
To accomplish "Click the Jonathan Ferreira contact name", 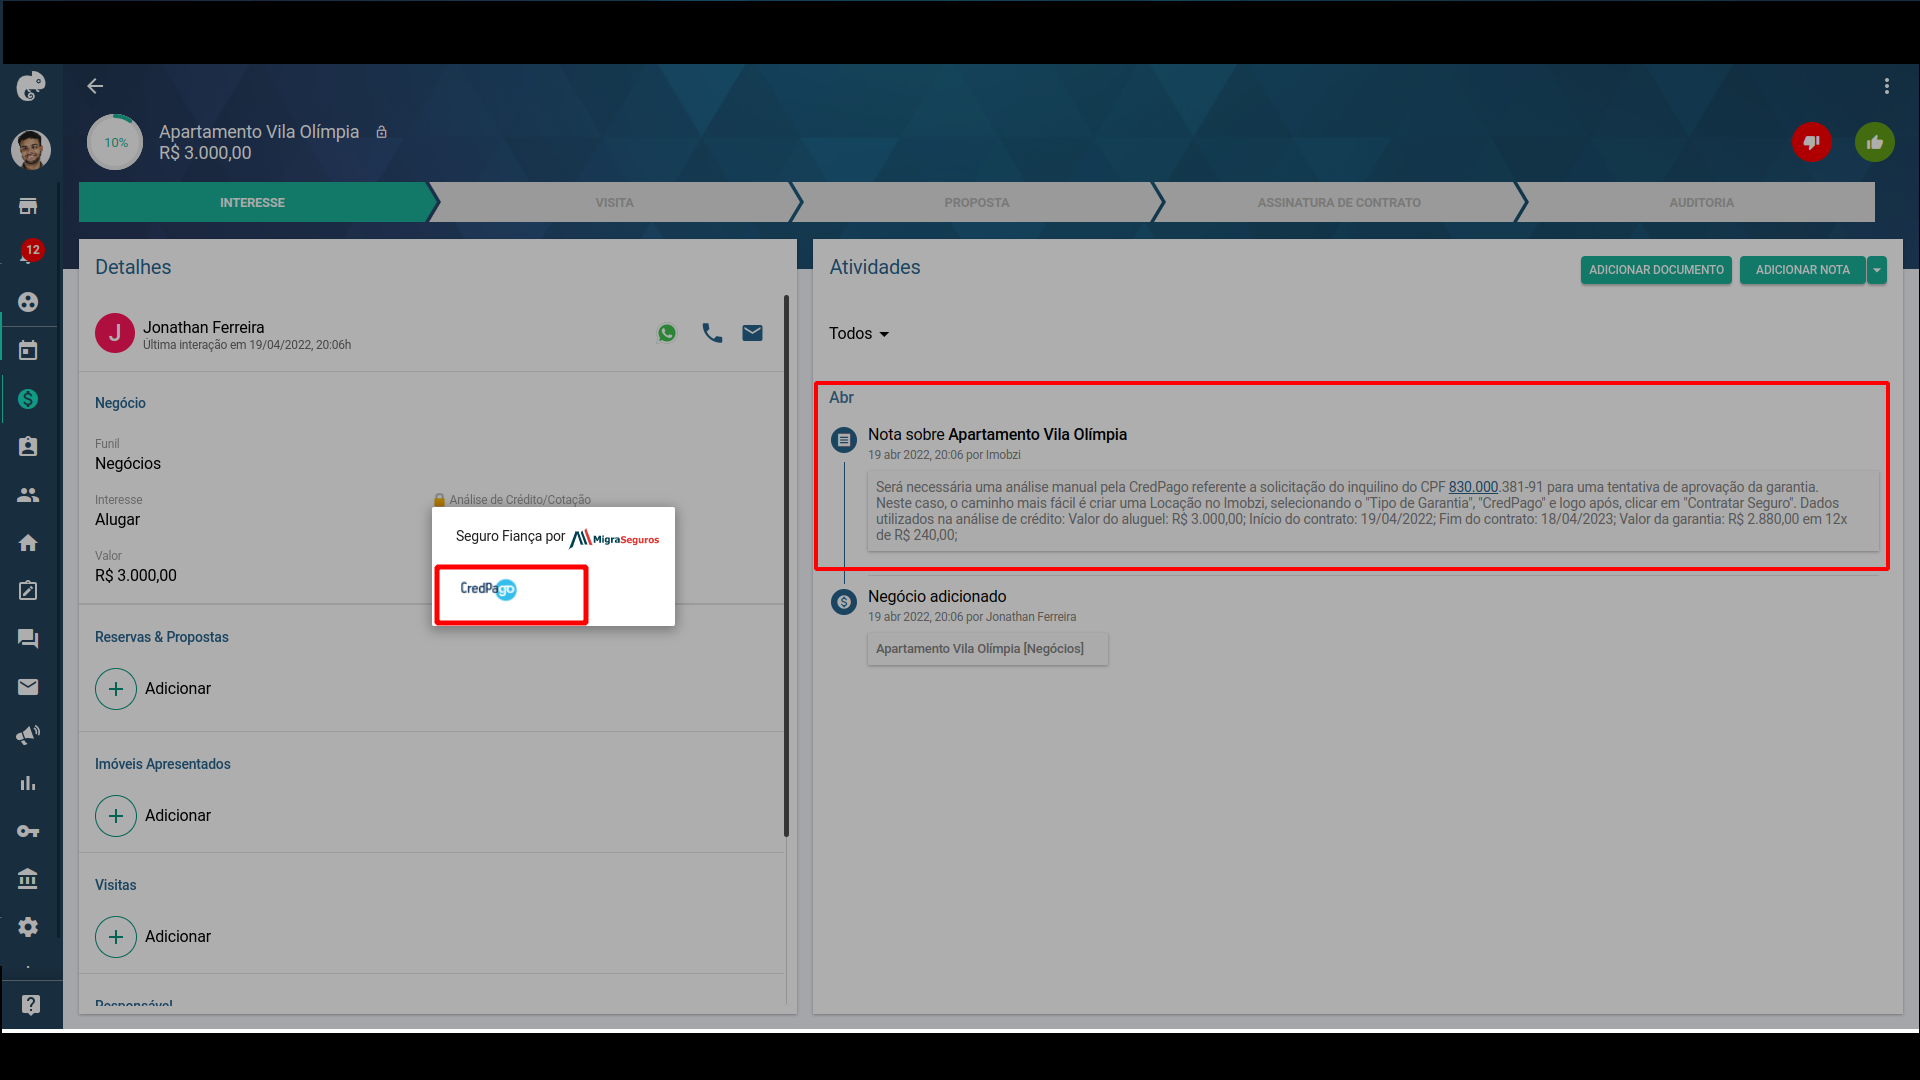I will coord(203,327).
